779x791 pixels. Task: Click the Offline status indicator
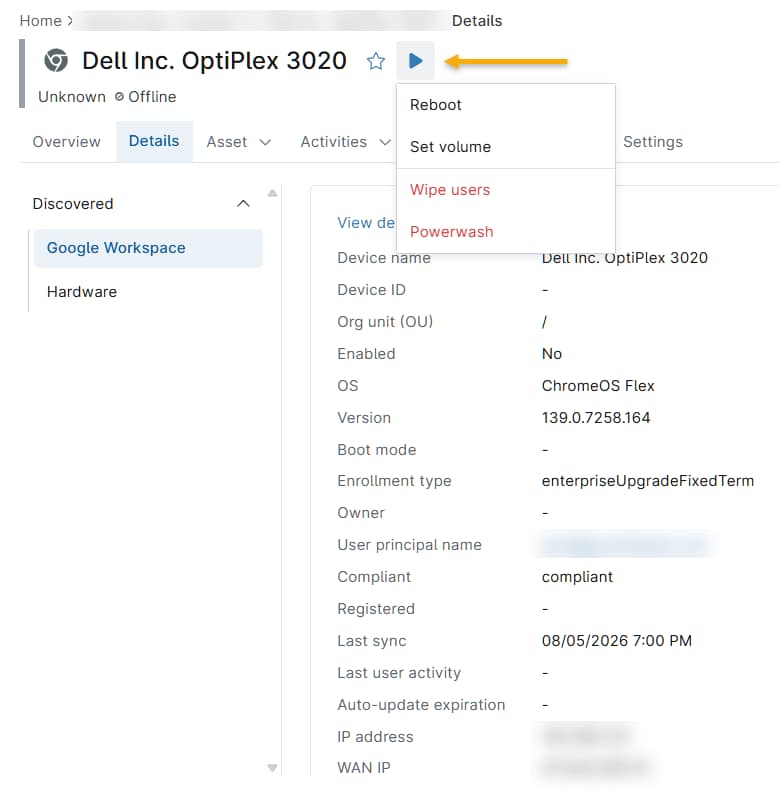pyautogui.click(x=145, y=96)
